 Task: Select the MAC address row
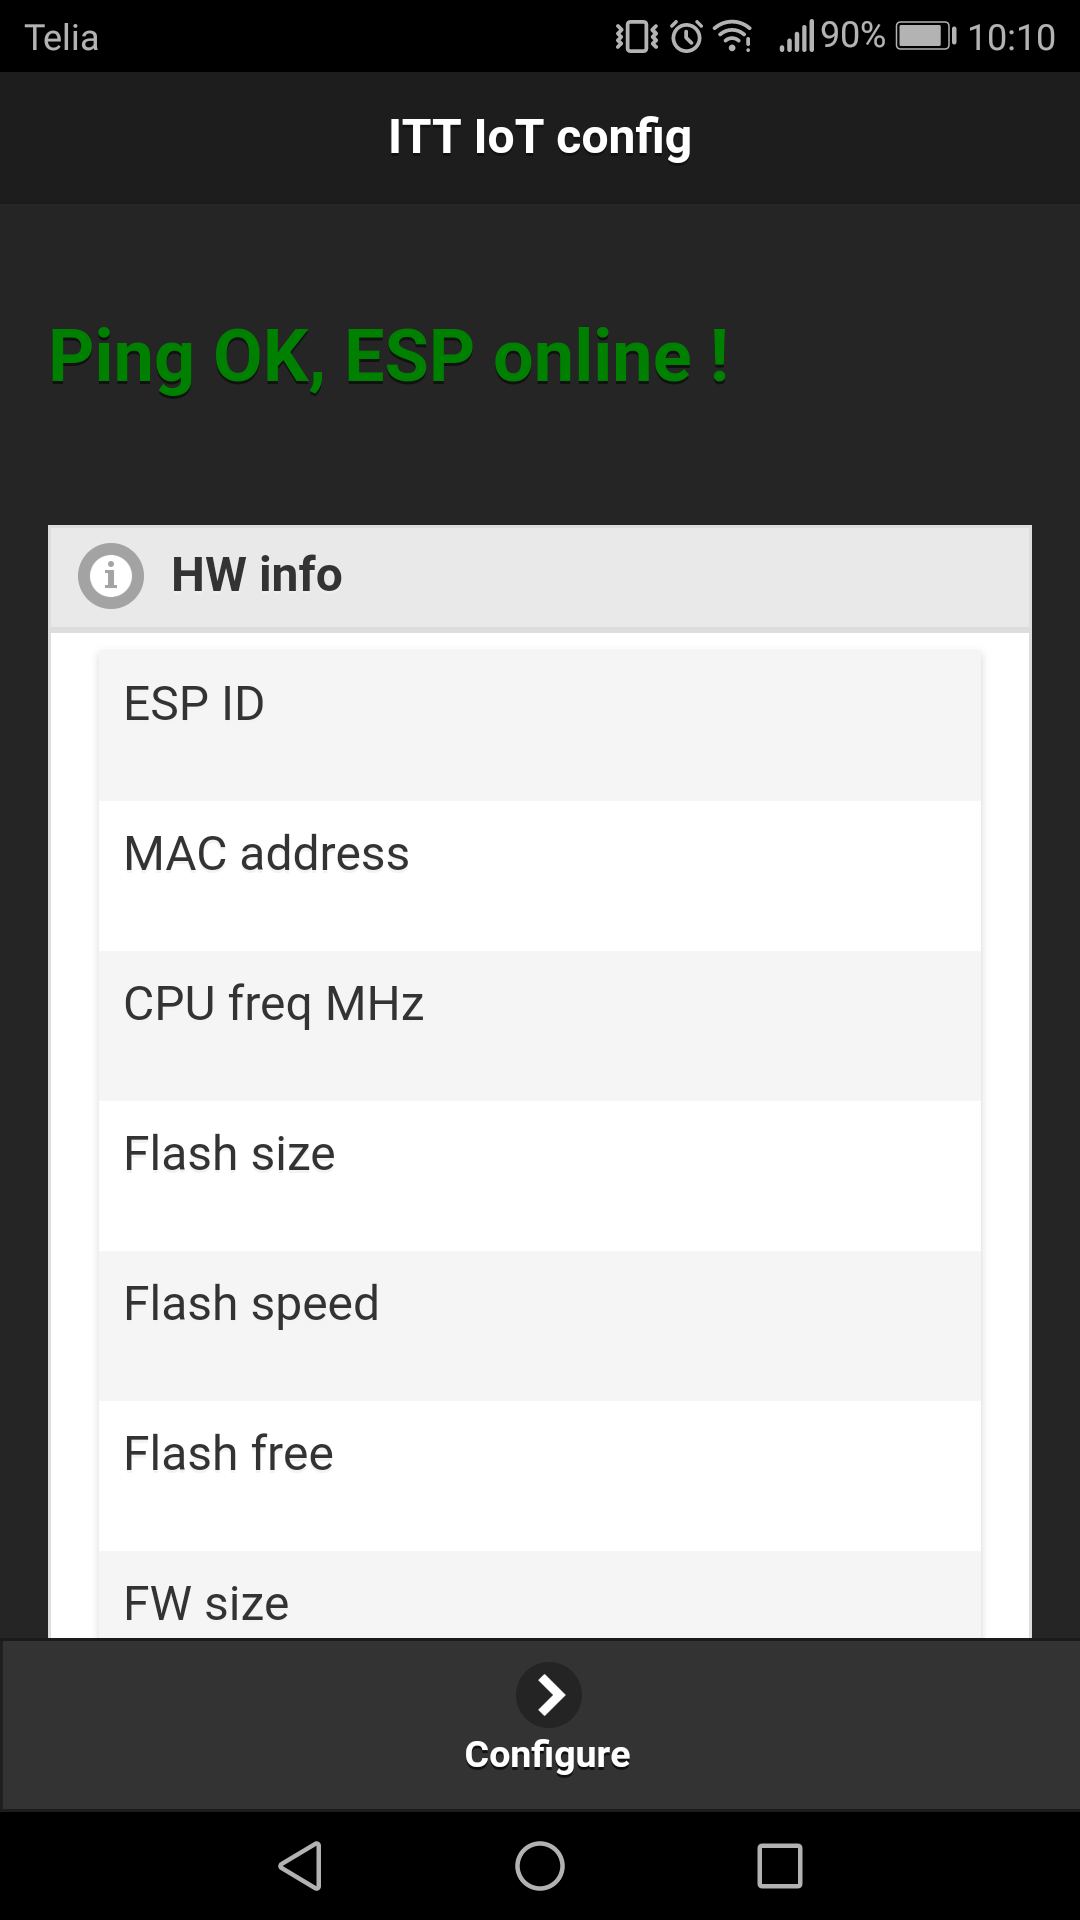(x=540, y=876)
